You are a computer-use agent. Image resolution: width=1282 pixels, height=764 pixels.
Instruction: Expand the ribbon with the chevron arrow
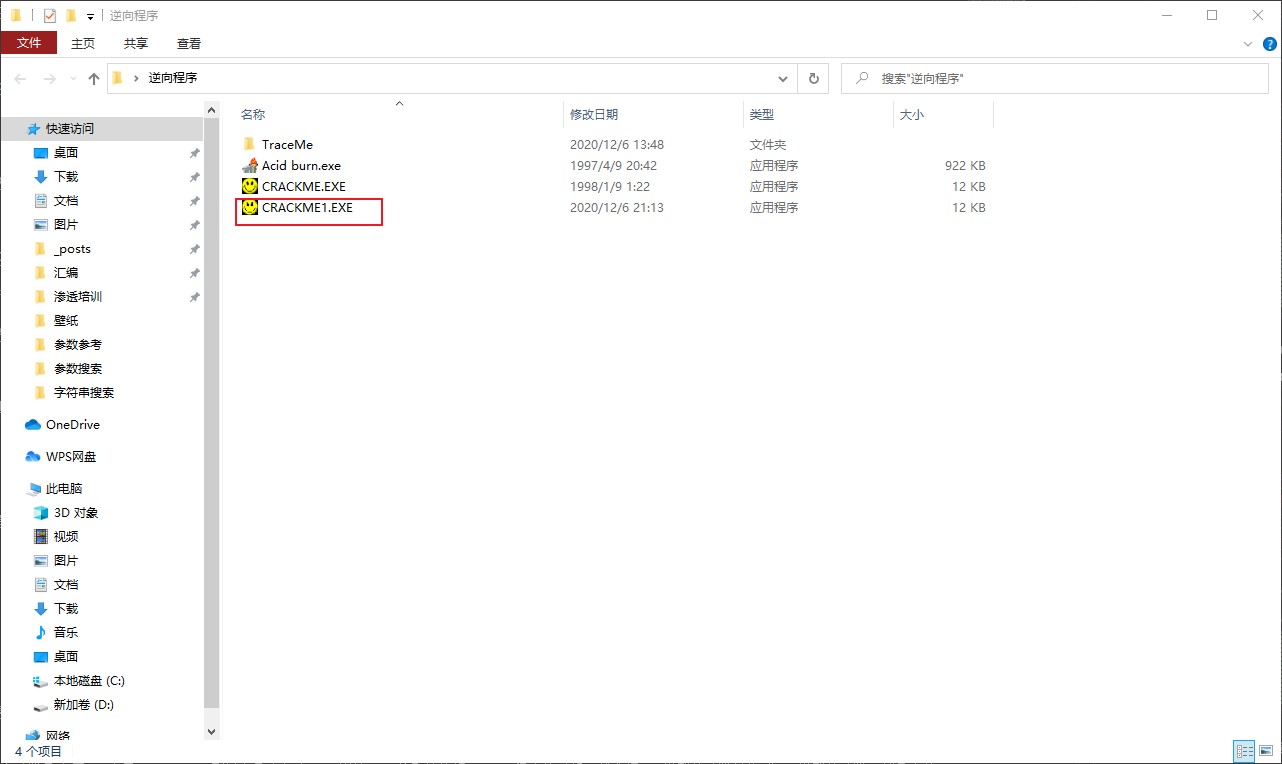point(1247,44)
